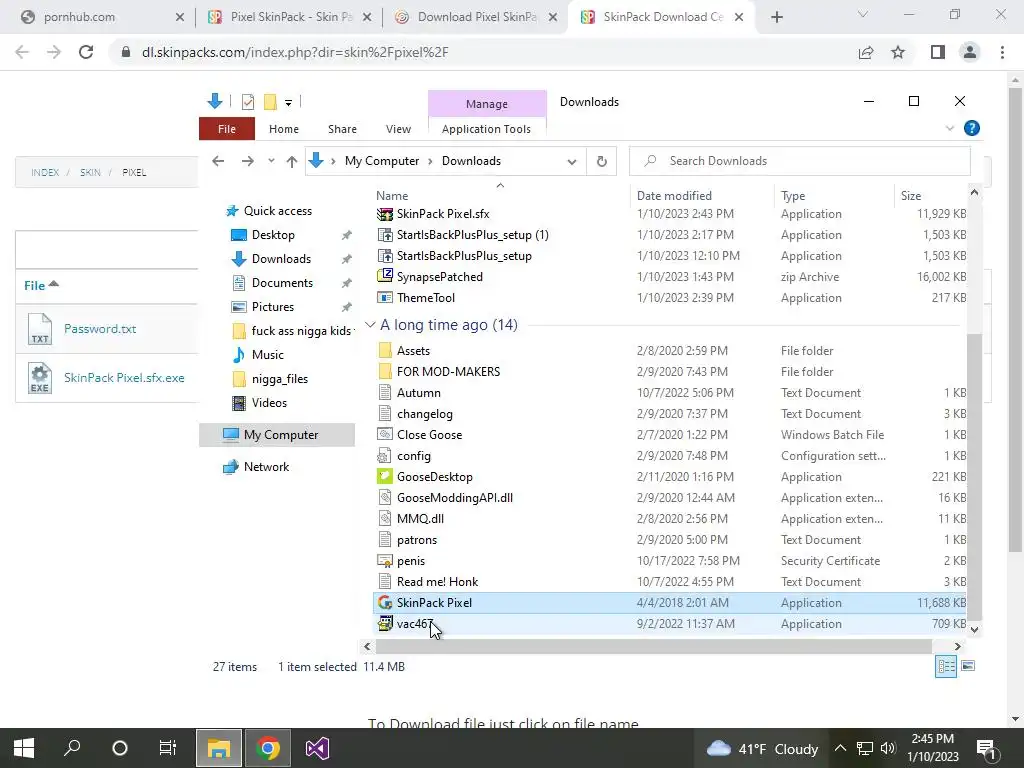
Task: Select Music in the navigation pane
Action: click(268, 355)
